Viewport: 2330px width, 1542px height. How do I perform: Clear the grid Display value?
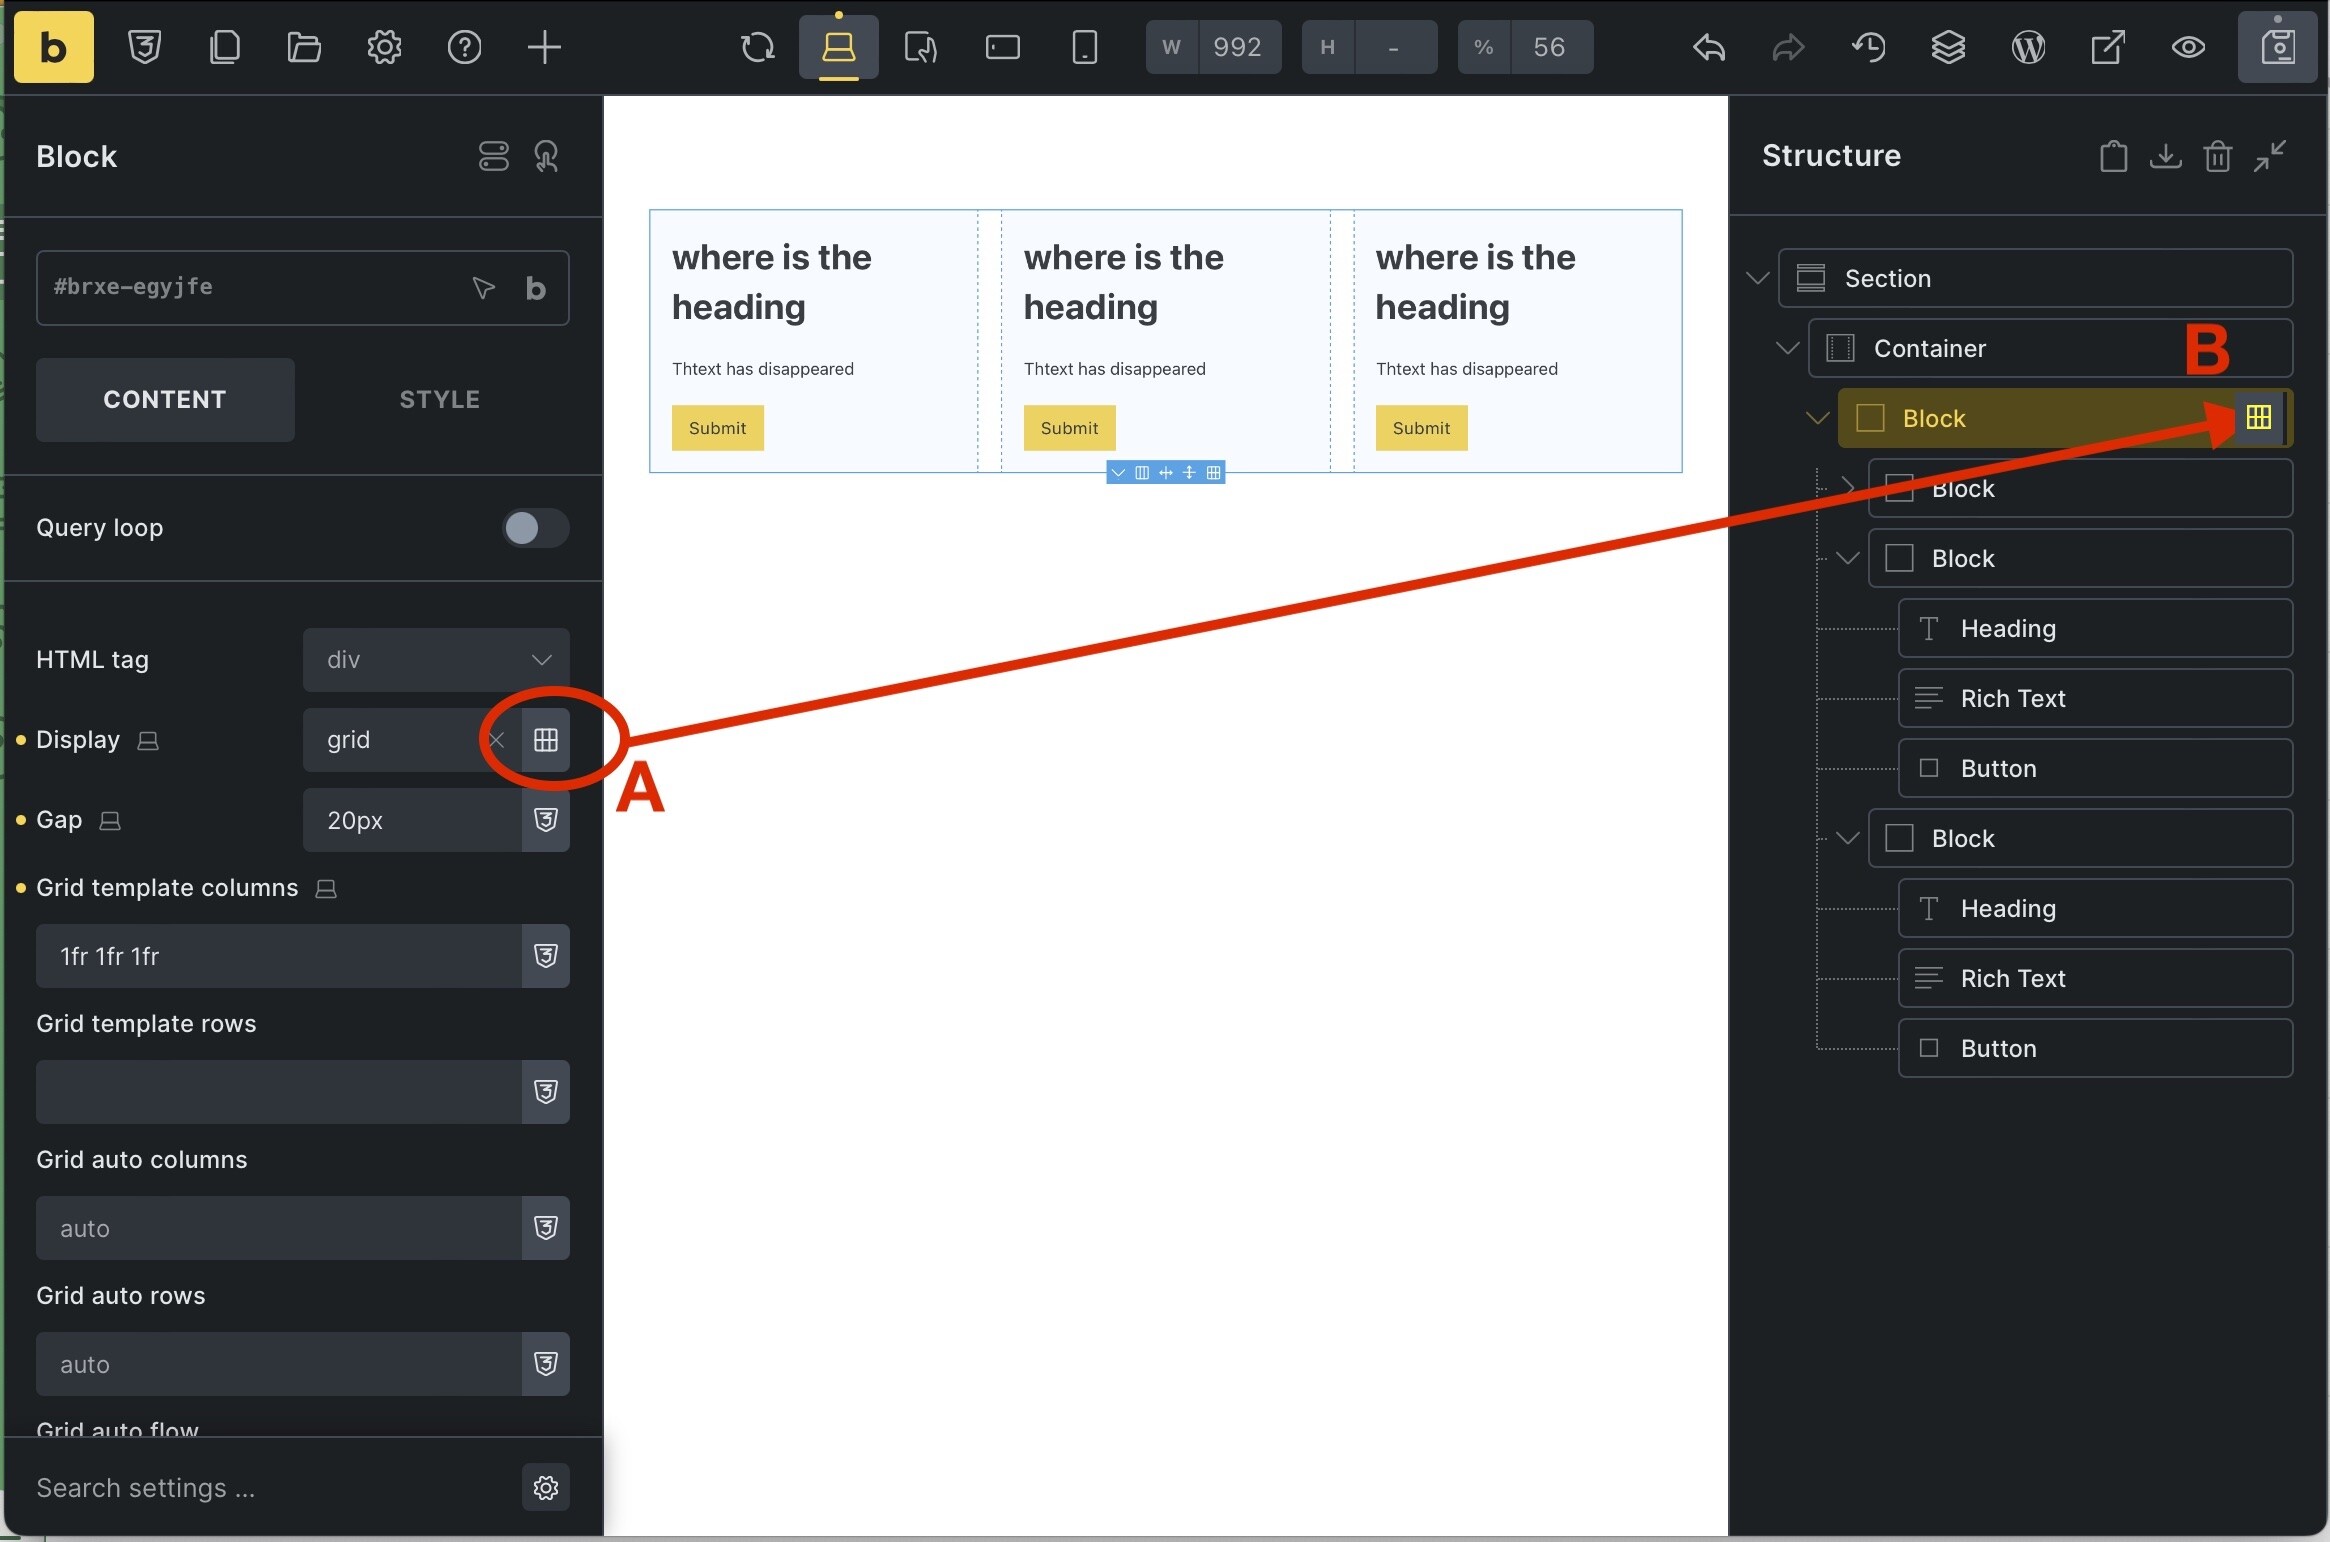[x=496, y=740]
